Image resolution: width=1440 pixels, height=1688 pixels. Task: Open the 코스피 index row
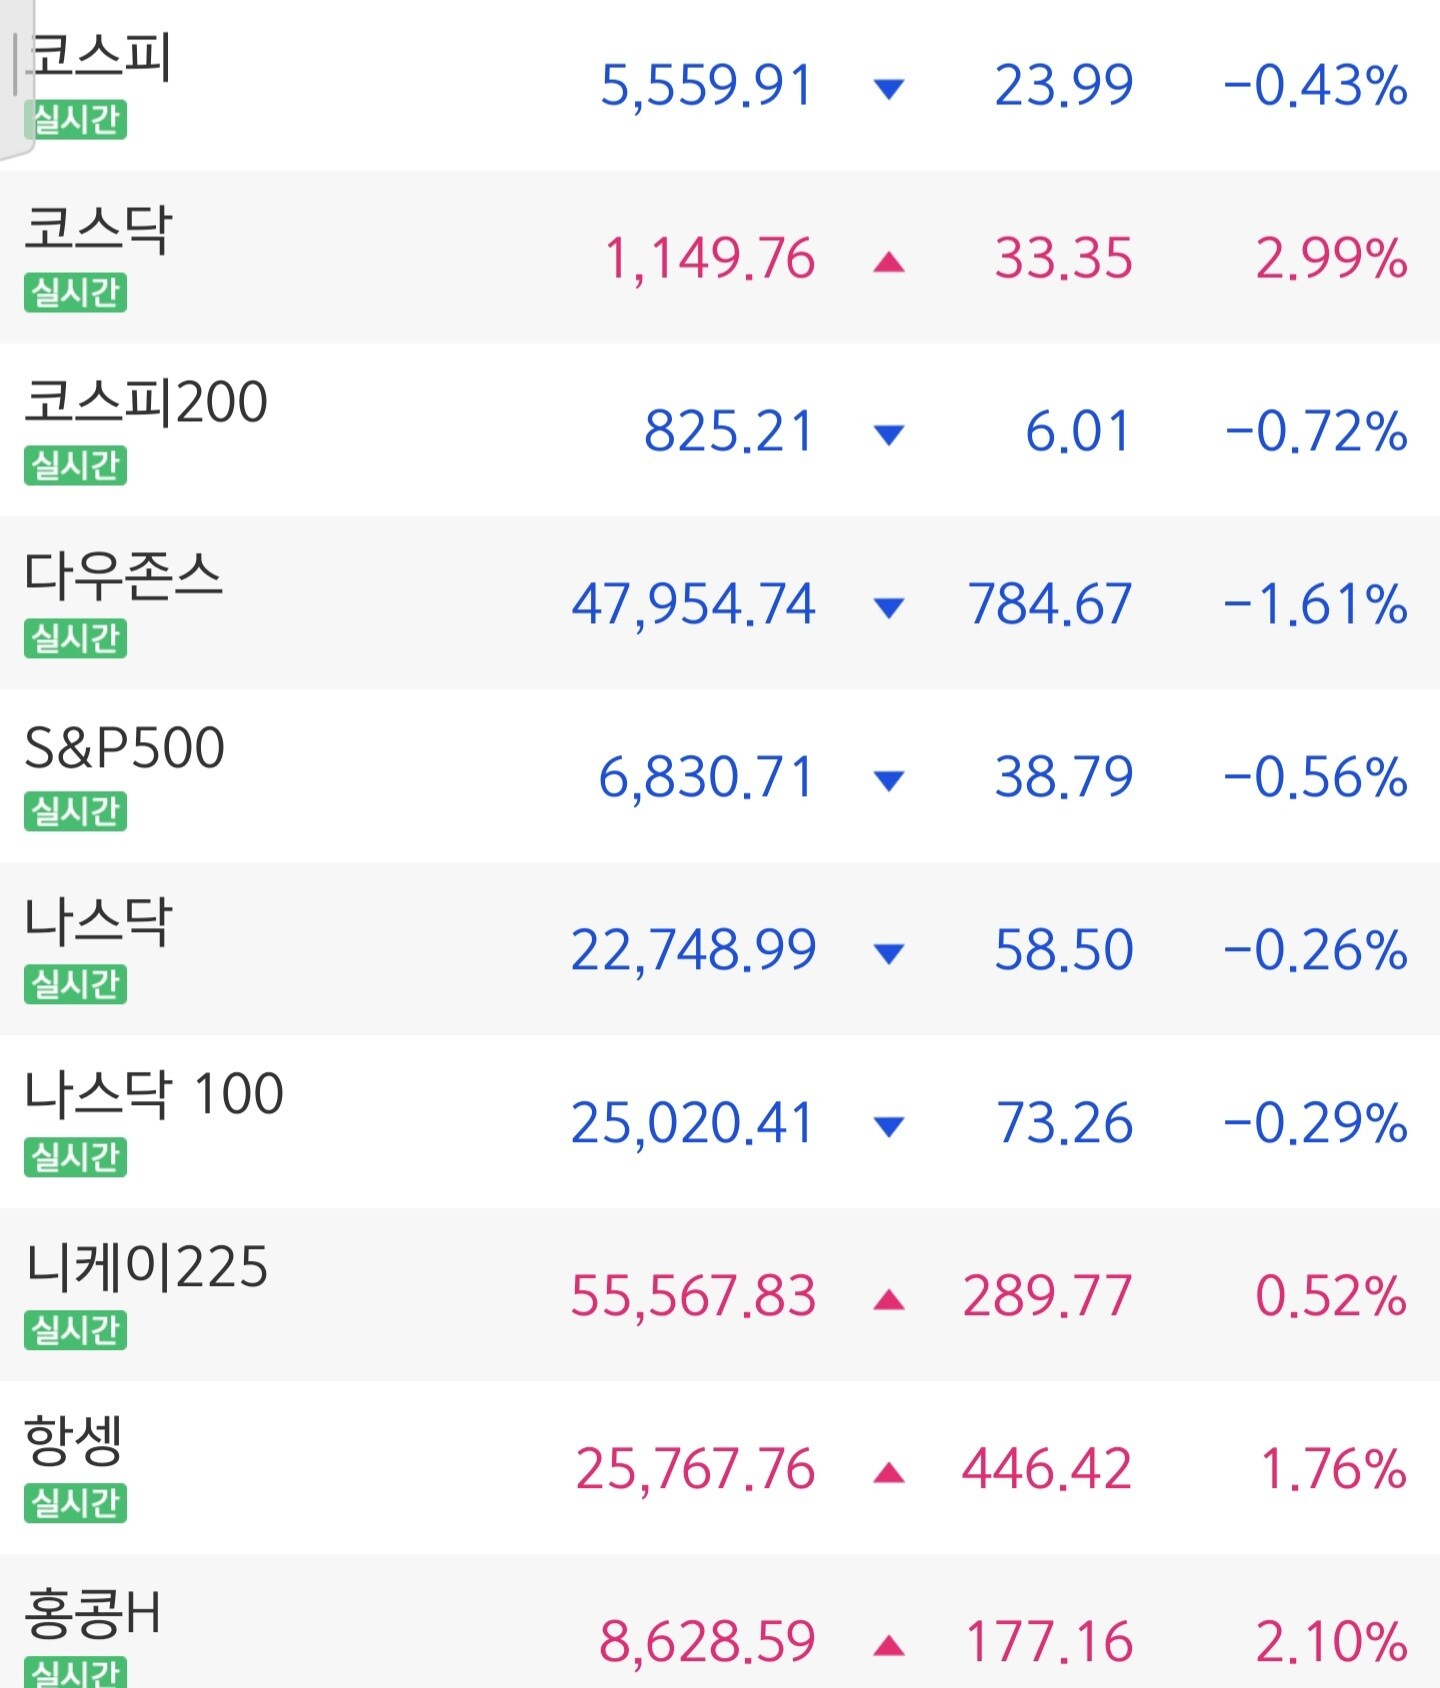(x=720, y=85)
